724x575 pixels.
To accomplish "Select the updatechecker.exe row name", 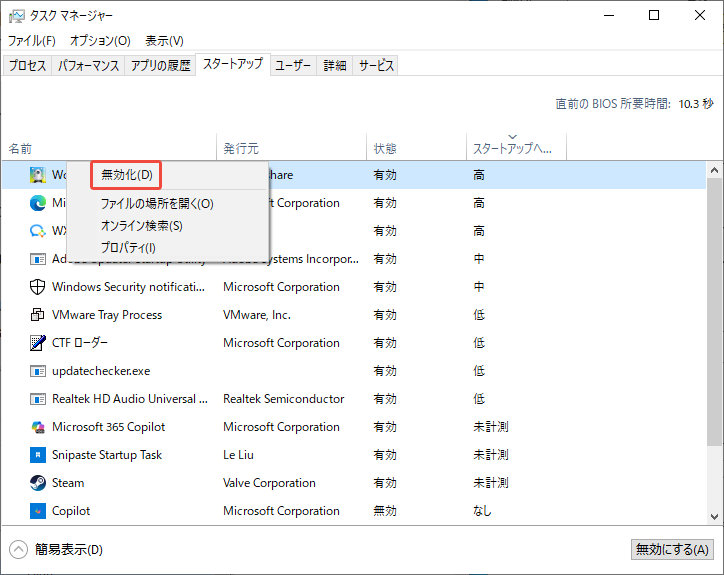I will click(101, 371).
